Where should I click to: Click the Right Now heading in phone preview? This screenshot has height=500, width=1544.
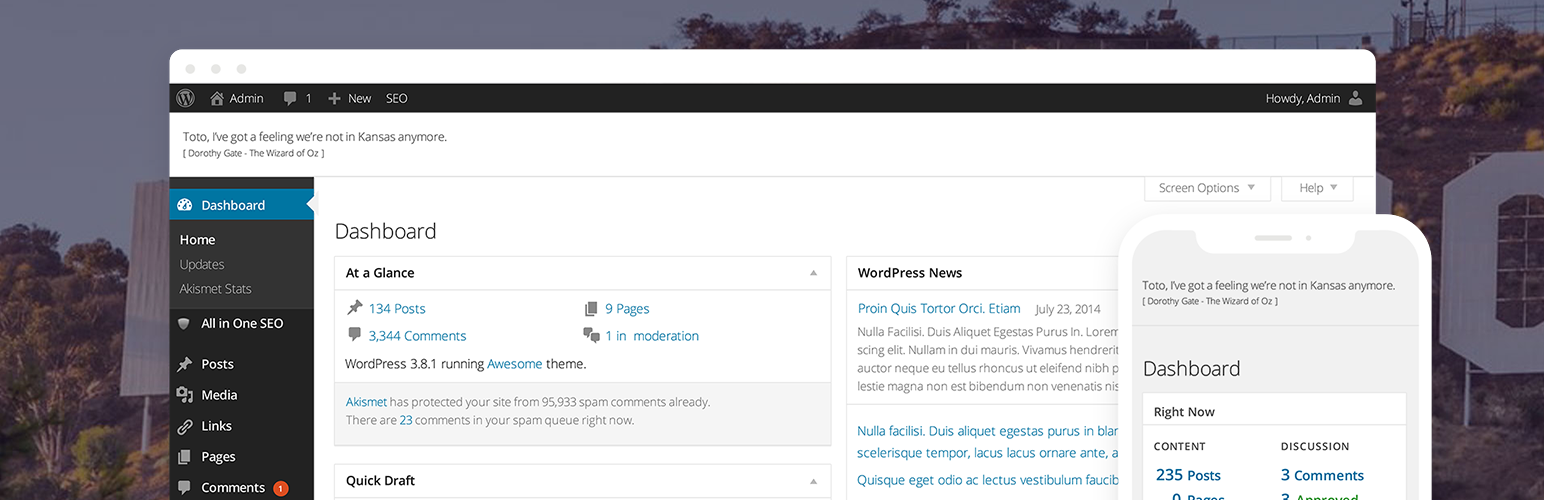[1184, 412]
